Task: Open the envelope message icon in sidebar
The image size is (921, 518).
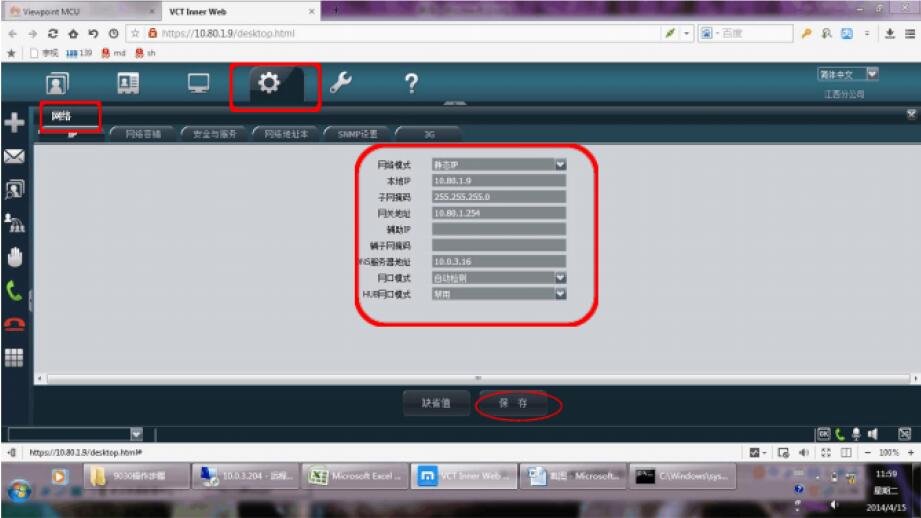Action: [x=15, y=156]
